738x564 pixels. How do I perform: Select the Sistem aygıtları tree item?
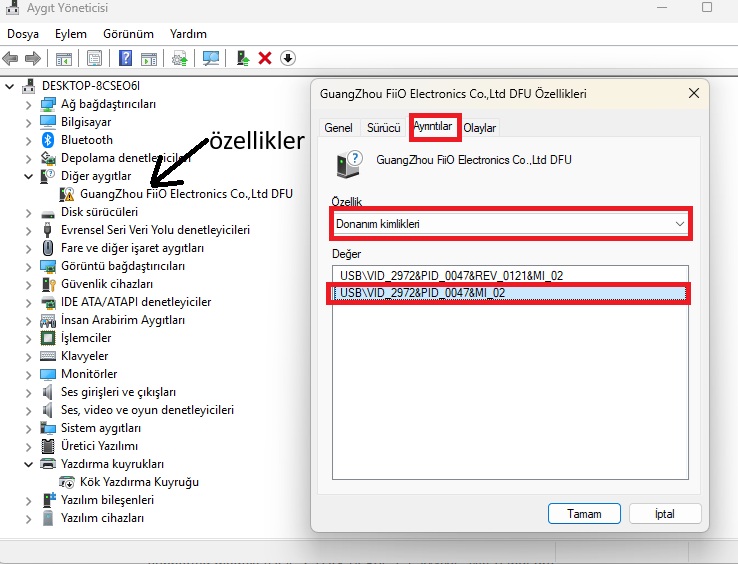coord(101,428)
